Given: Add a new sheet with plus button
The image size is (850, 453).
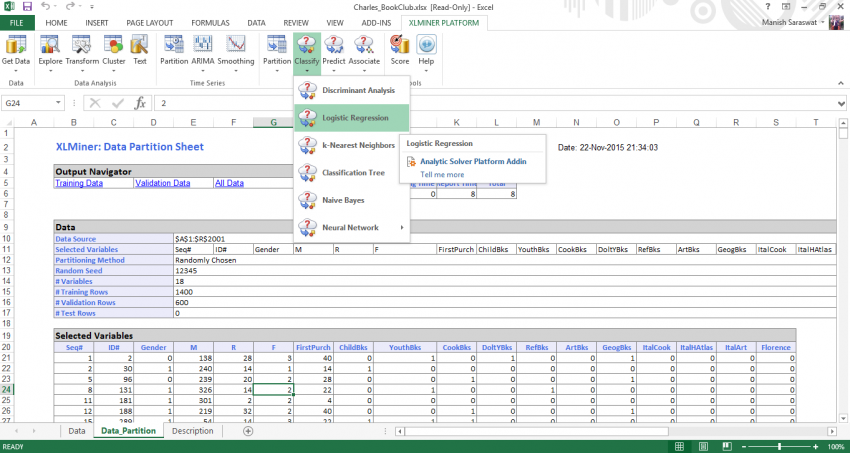Looking at the screenshot, I should (248, 431).
